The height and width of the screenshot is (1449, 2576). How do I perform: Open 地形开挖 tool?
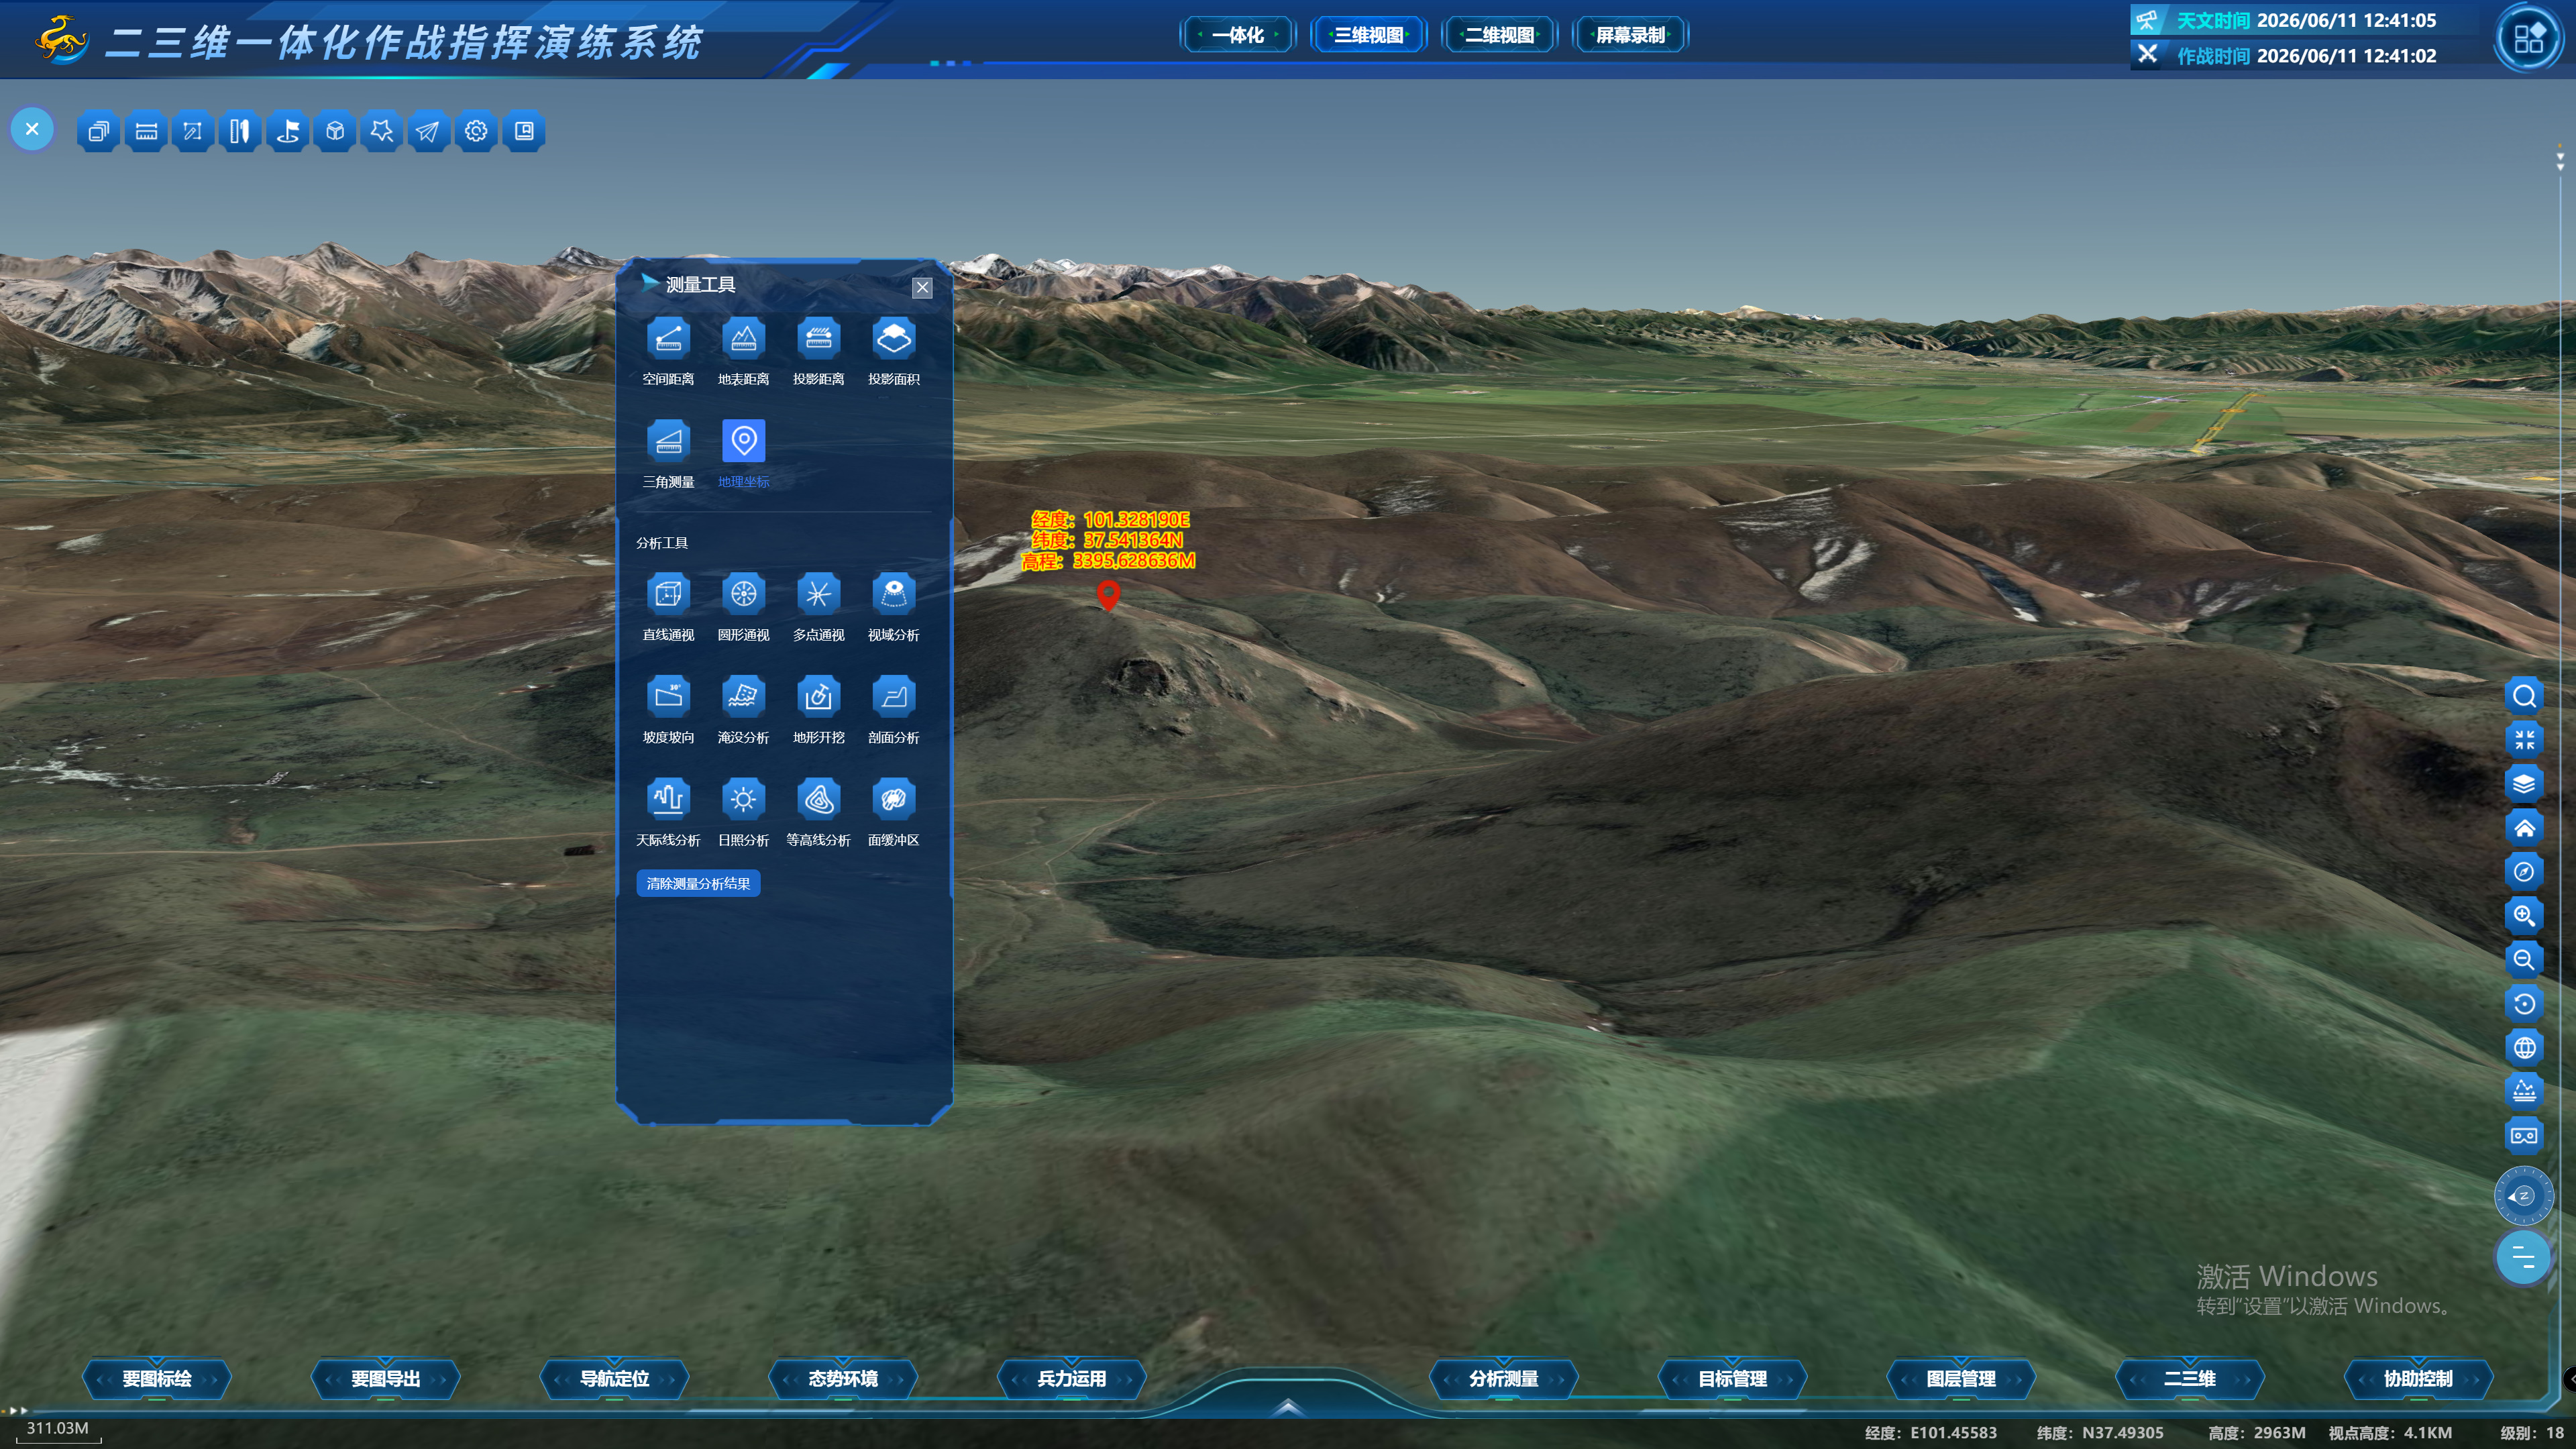pos(818,697)
